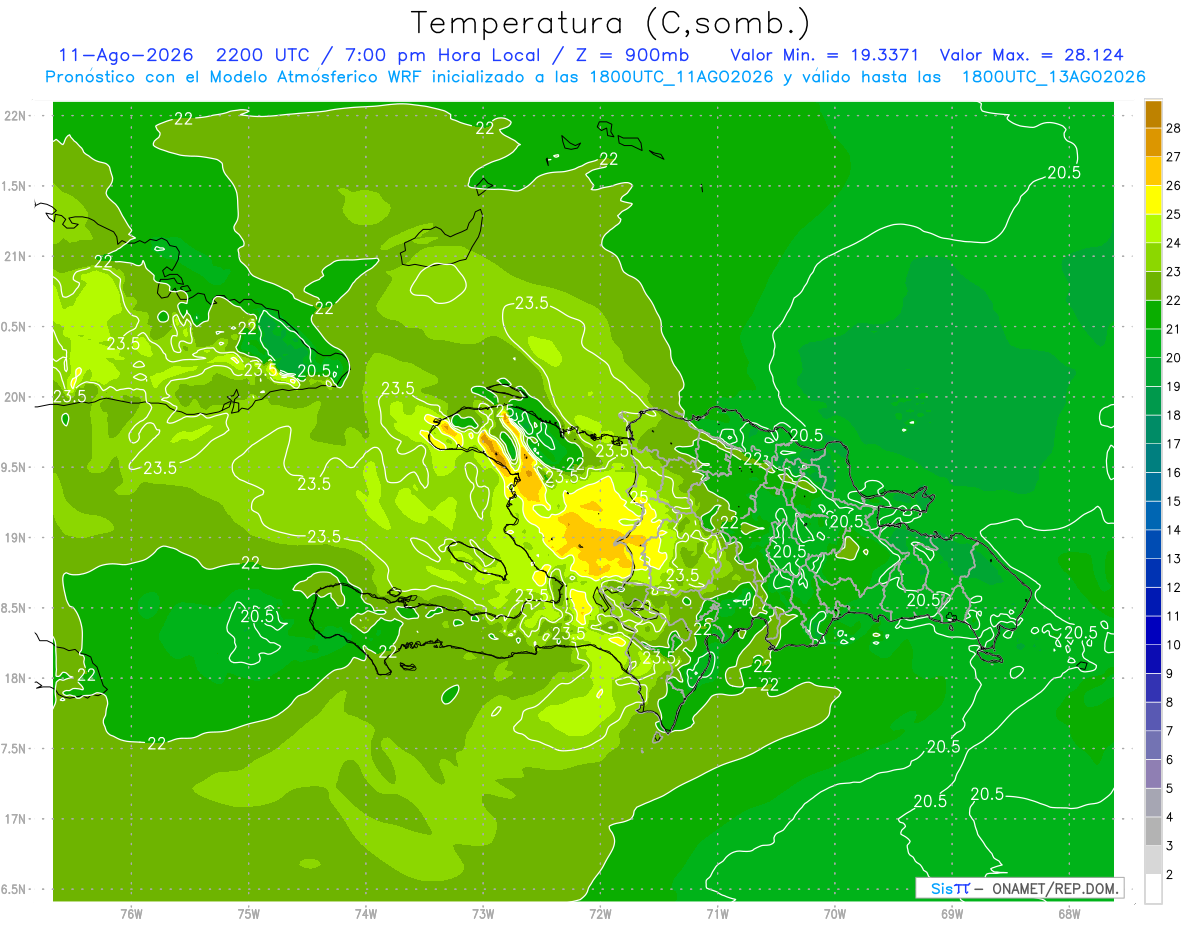Pick the gold swatch between 26 and 27

(1153, 171)
